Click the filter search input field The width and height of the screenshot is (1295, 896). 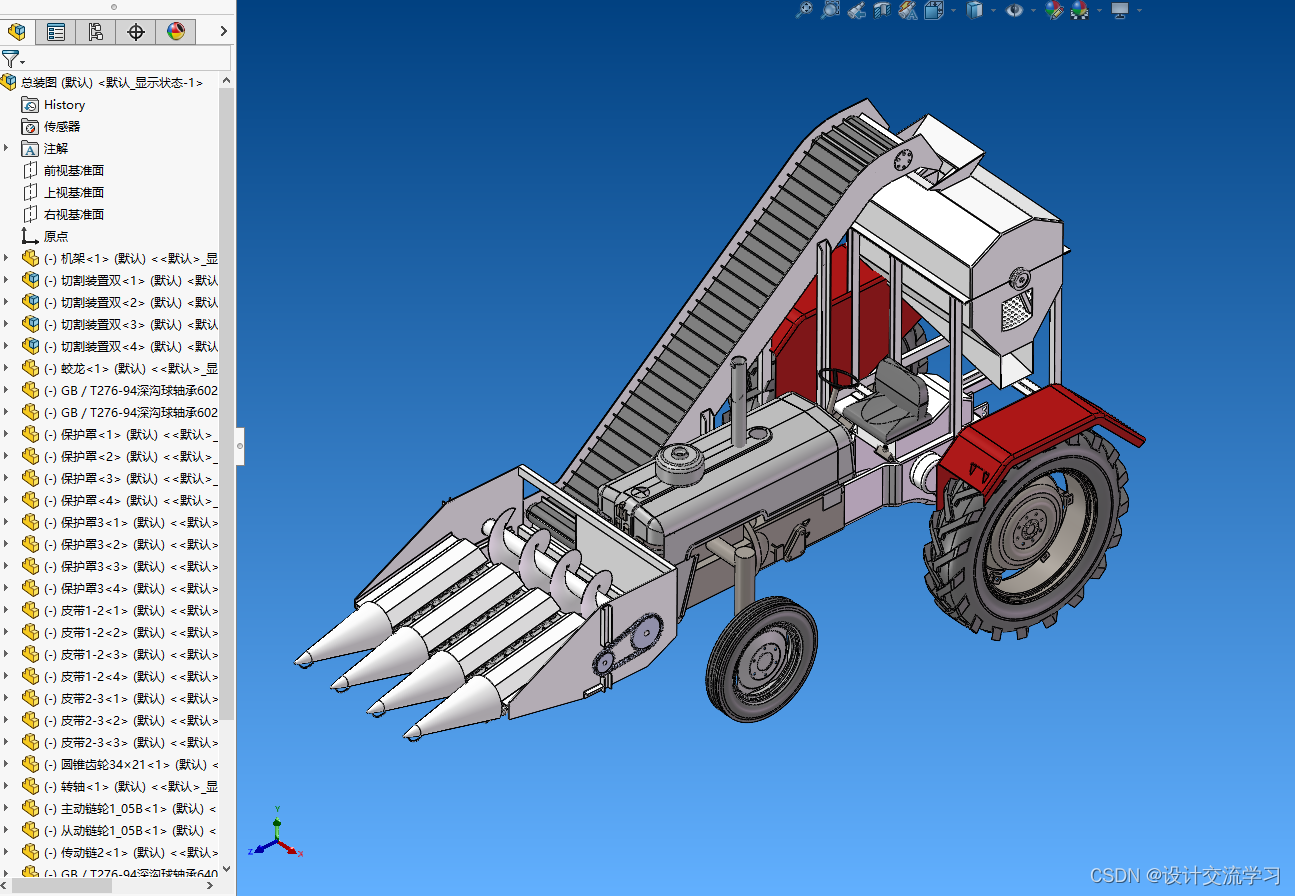pos(128,58)
